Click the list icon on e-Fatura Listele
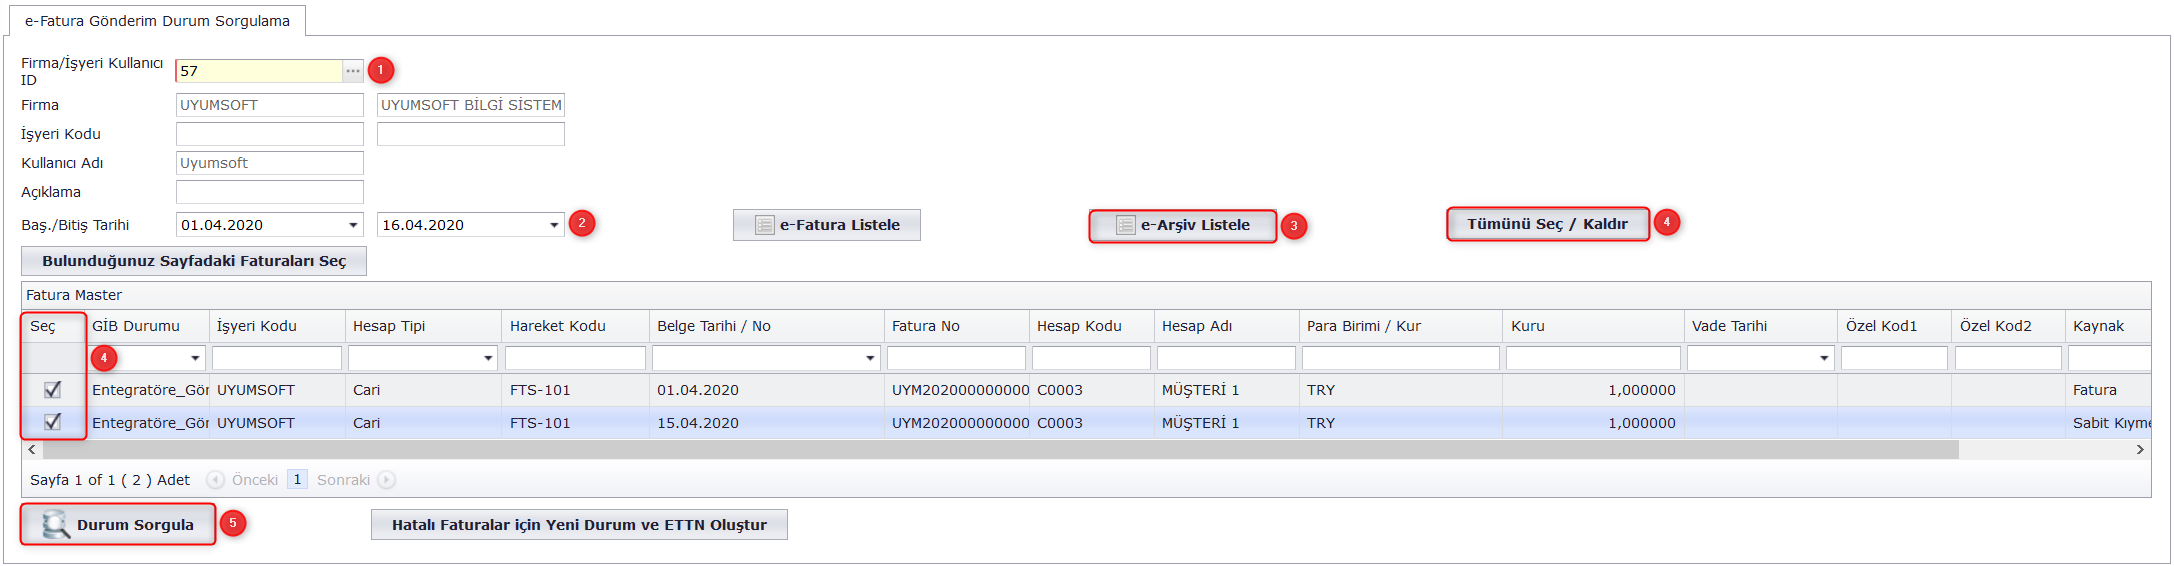The height and width of the screenshot is (566, 2174). [x=764, y=225]
